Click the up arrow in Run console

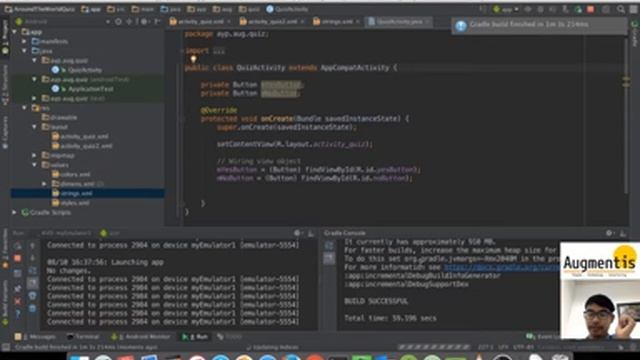tap(33, 246)
